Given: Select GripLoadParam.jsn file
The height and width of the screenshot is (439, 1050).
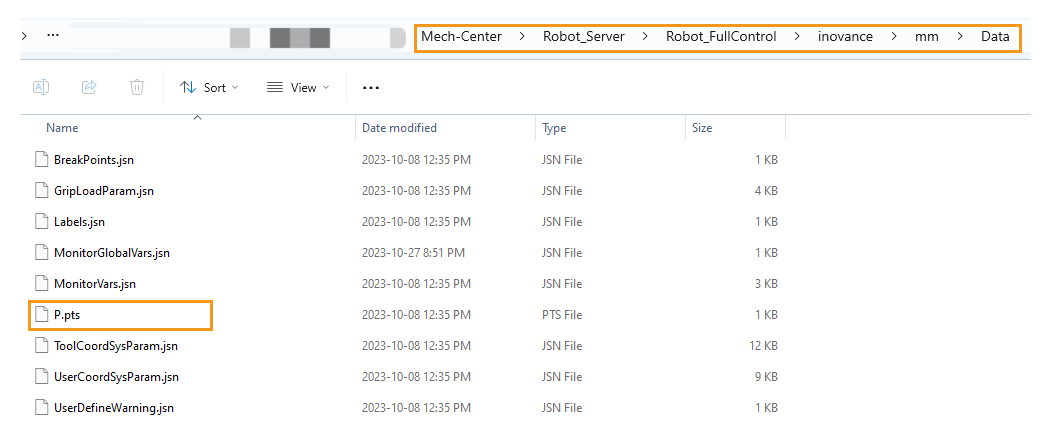Looking at the screenshot, I should (103, 190).
